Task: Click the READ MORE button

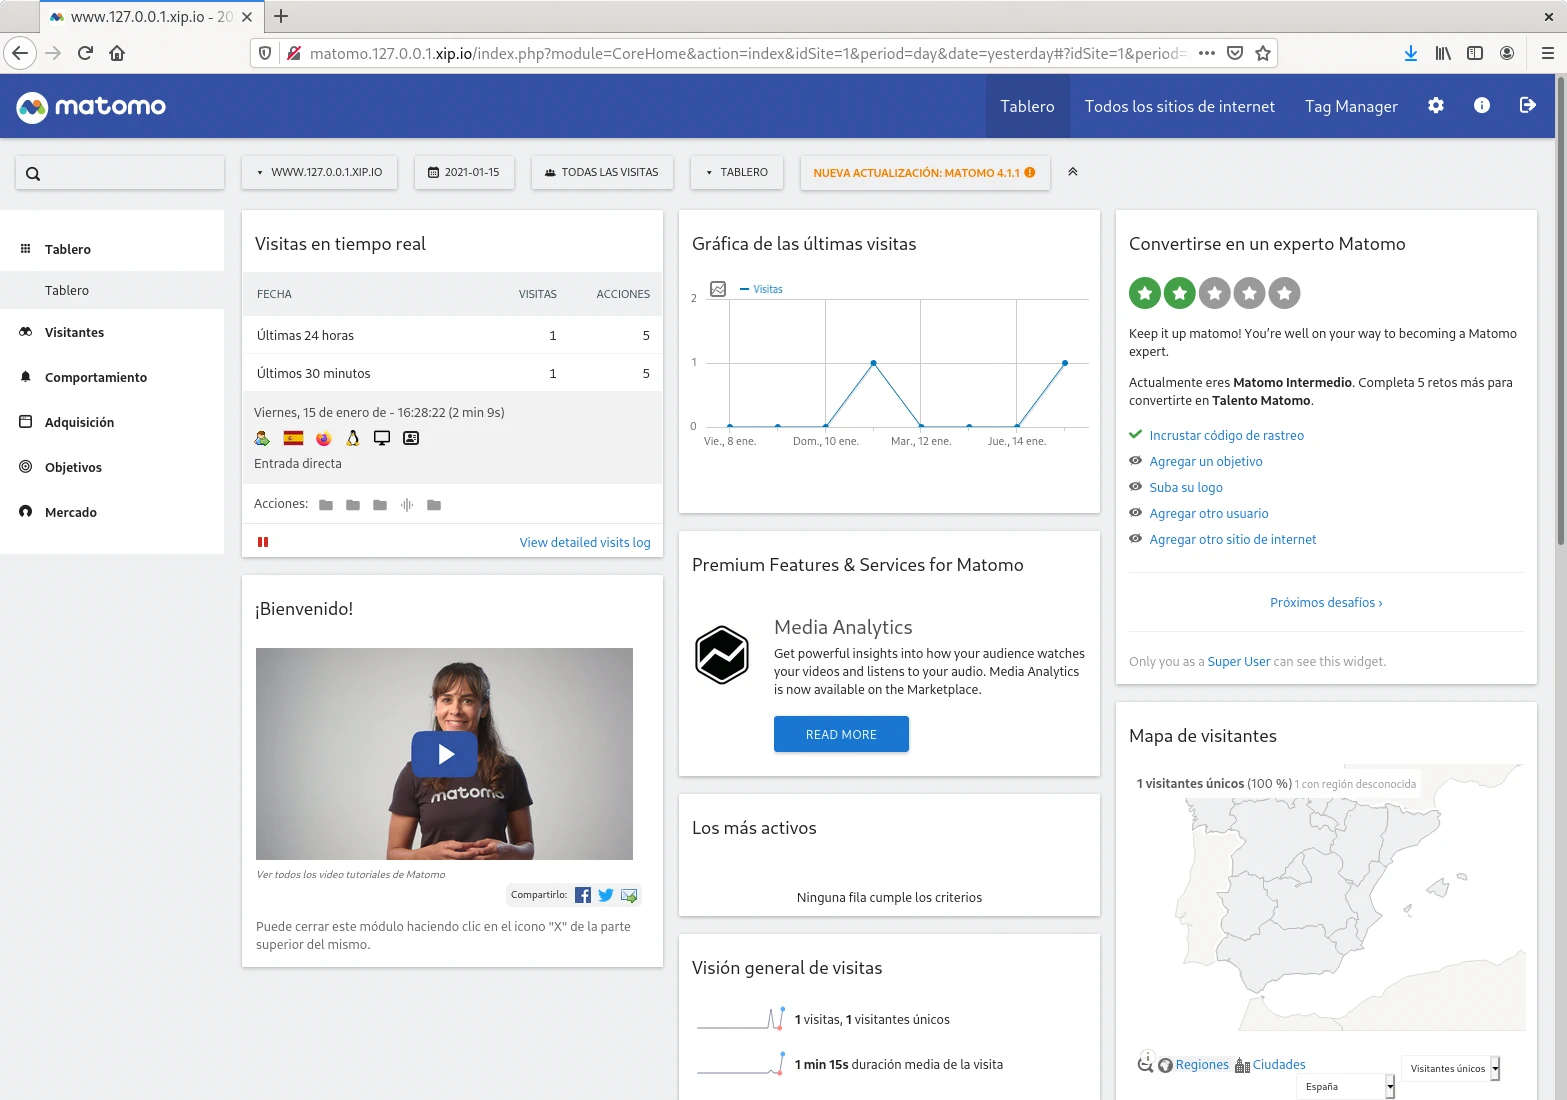Action: (841, 734)
